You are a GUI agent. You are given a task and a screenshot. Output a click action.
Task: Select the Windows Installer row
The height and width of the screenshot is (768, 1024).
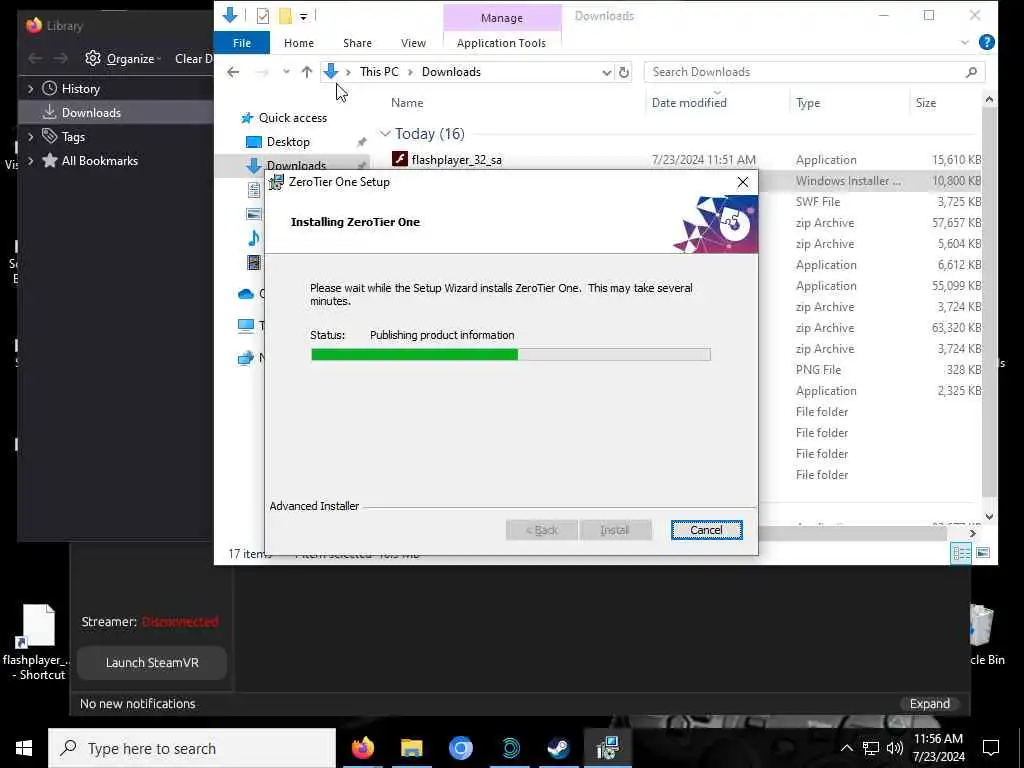coord(870,181)
